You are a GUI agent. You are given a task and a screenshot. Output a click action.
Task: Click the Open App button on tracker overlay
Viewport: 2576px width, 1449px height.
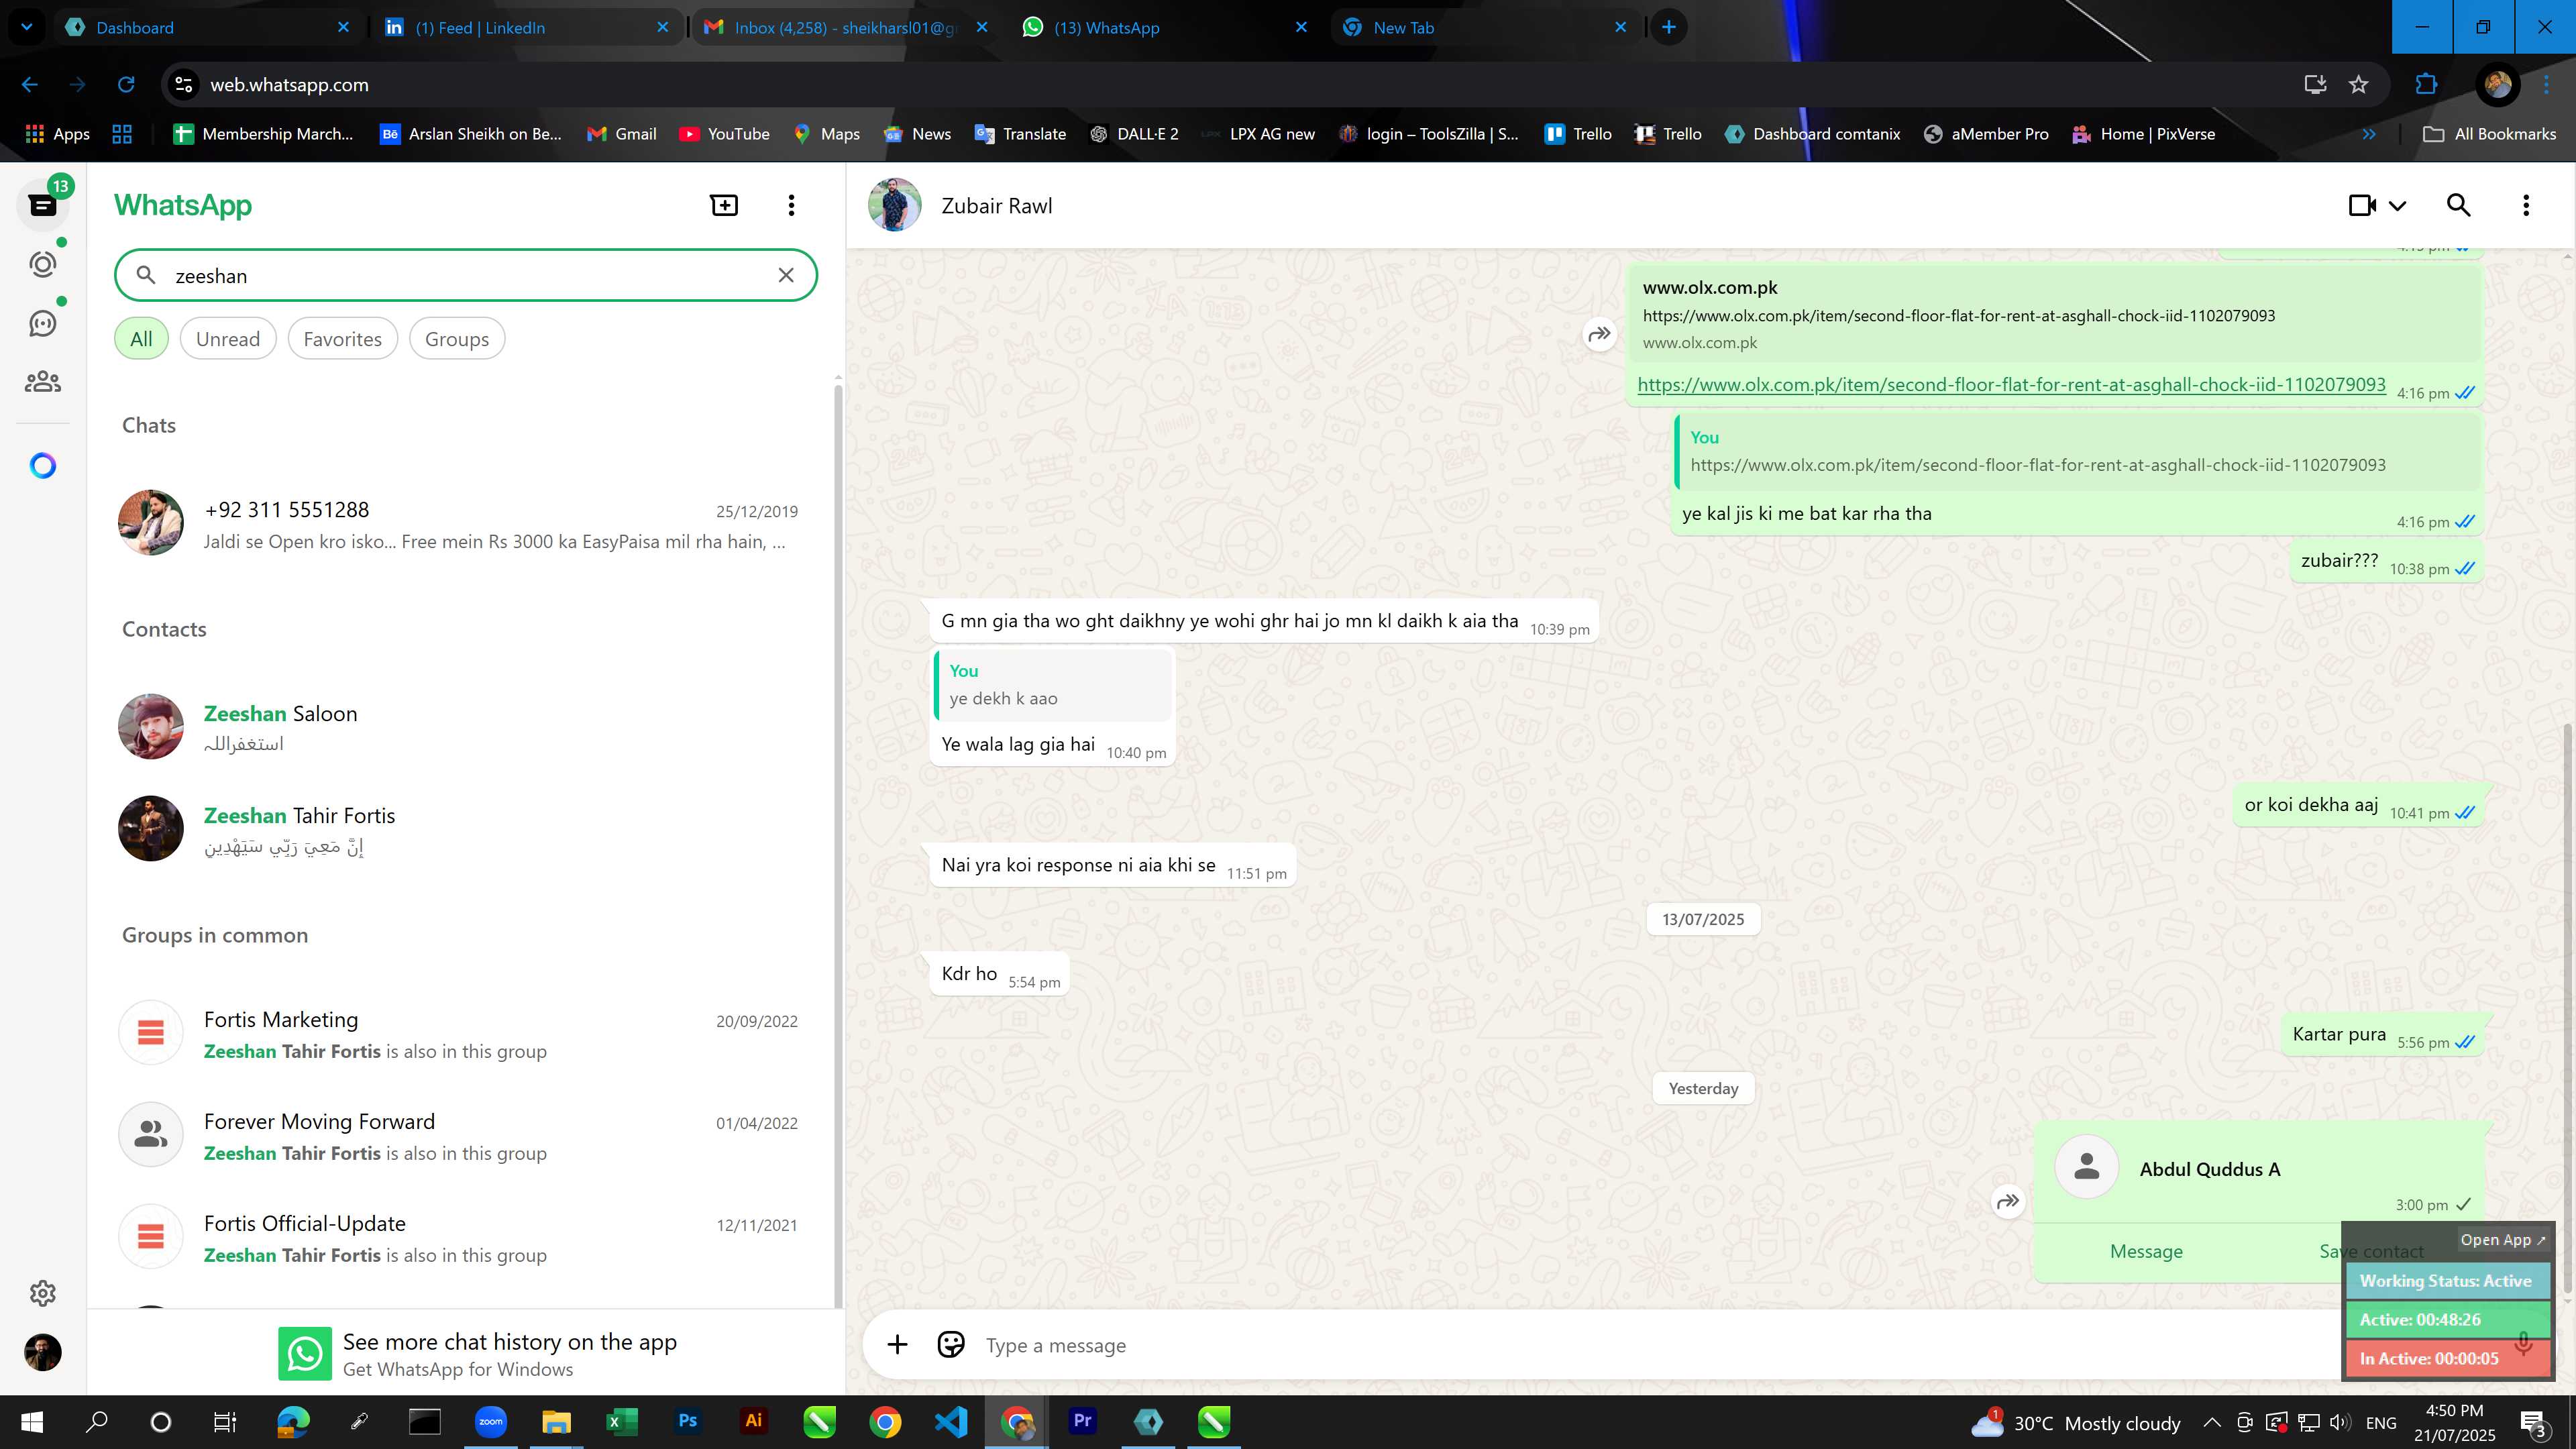pos(2502,1240)
